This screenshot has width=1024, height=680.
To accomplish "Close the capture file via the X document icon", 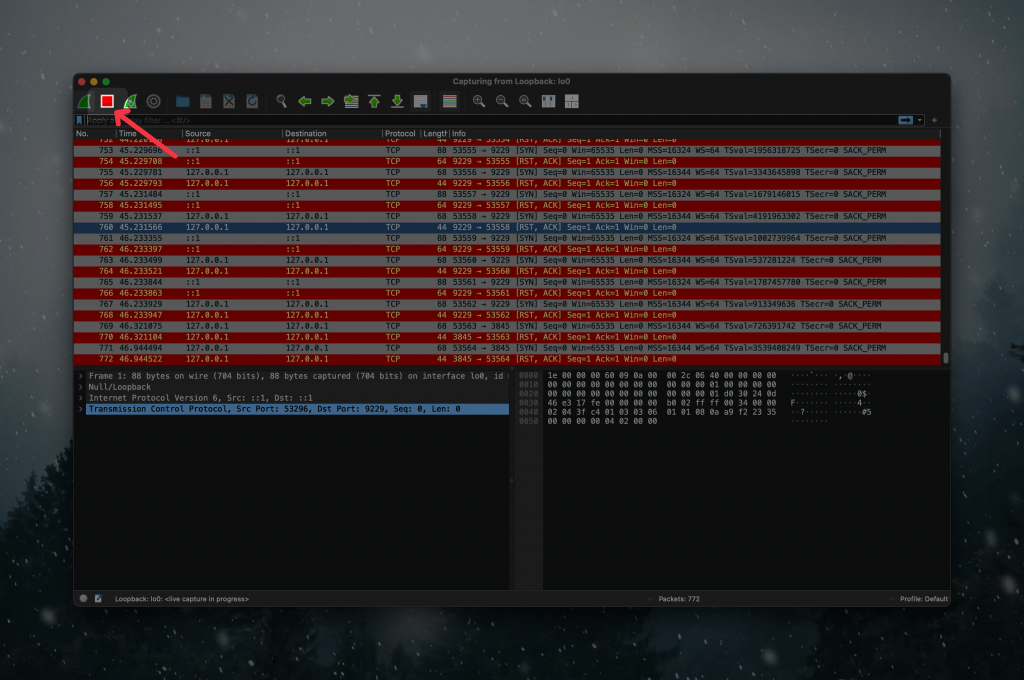I will pos(229,101).
